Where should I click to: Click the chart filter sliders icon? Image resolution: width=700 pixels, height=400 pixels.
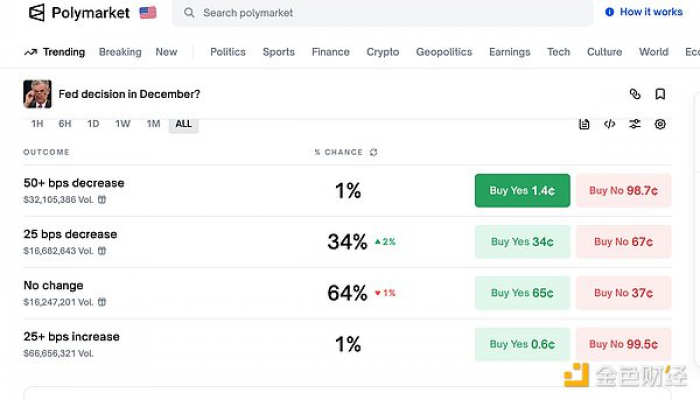[x=635, y=124]
